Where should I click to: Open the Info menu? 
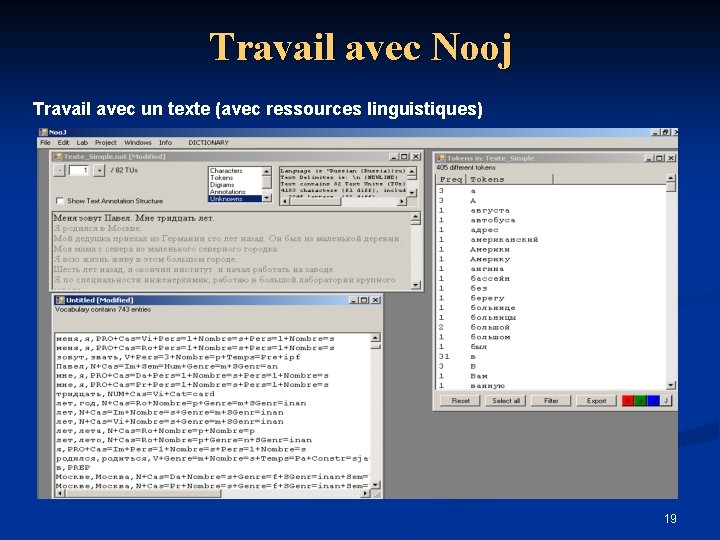(x=165, y=143)
